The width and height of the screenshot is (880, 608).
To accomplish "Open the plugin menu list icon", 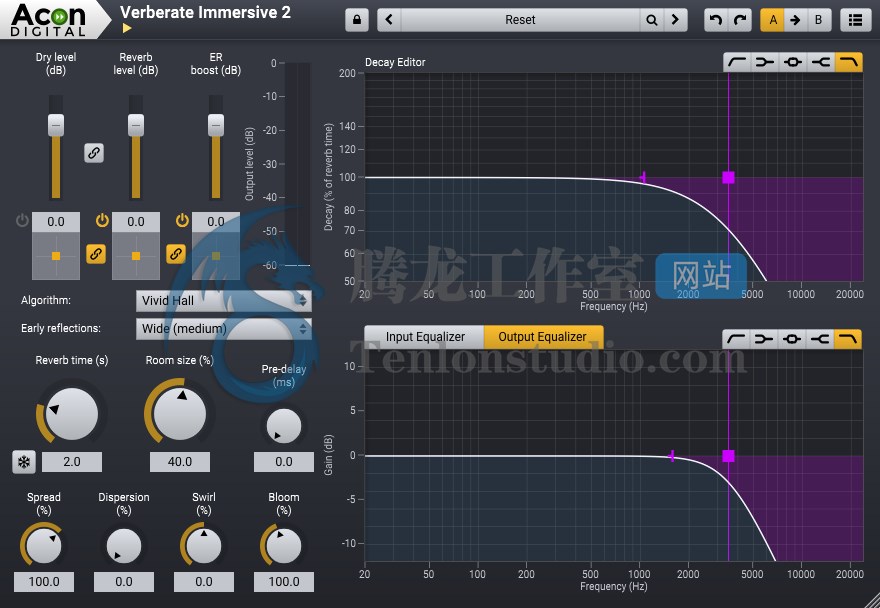I will click(x=855, y=20).
